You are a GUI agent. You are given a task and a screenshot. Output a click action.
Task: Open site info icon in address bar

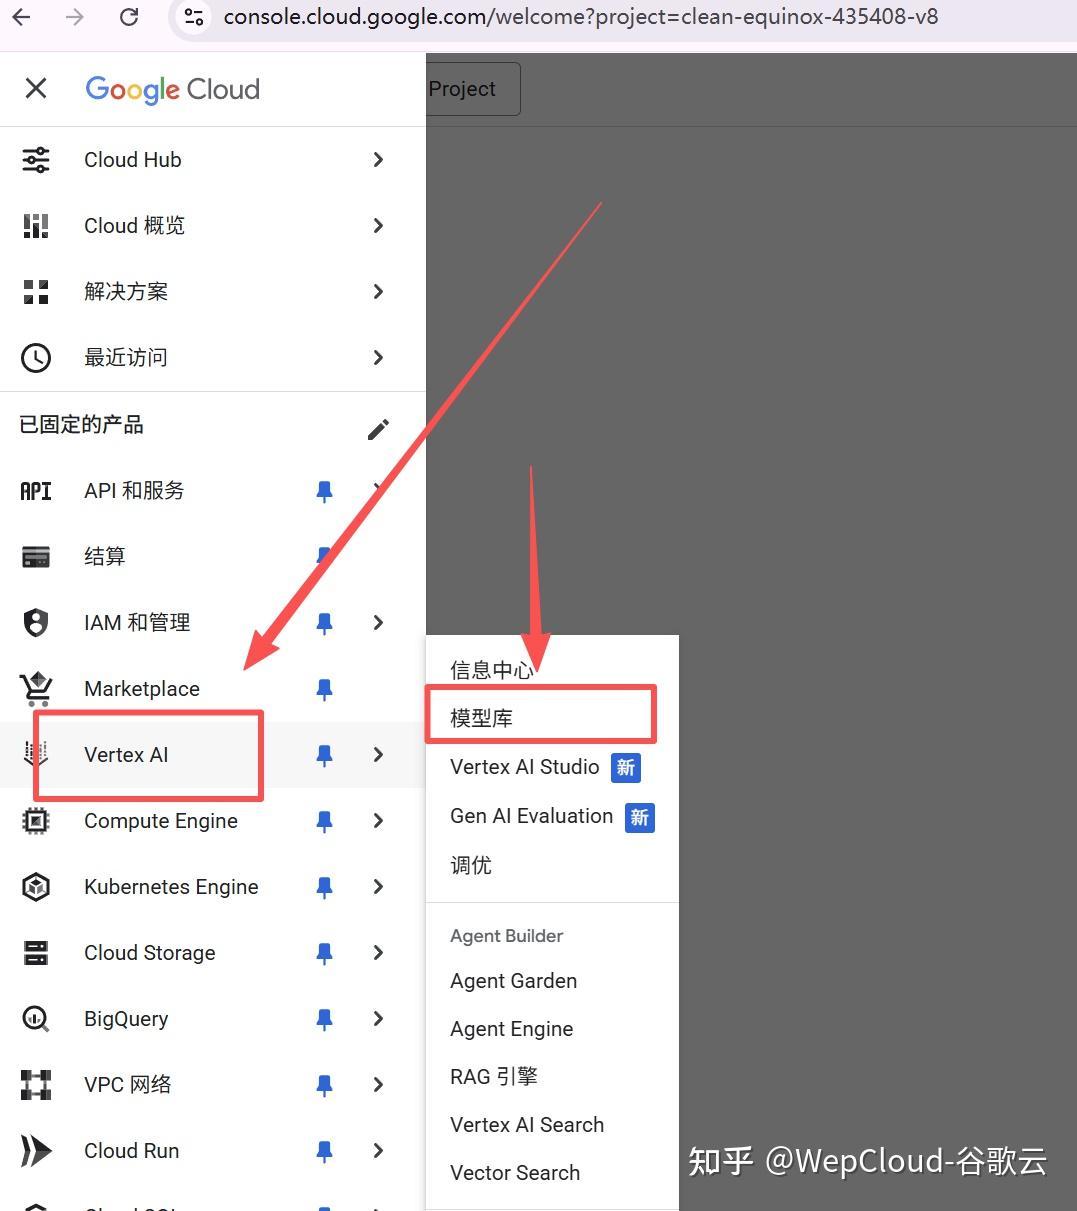[x=194, y=17]
